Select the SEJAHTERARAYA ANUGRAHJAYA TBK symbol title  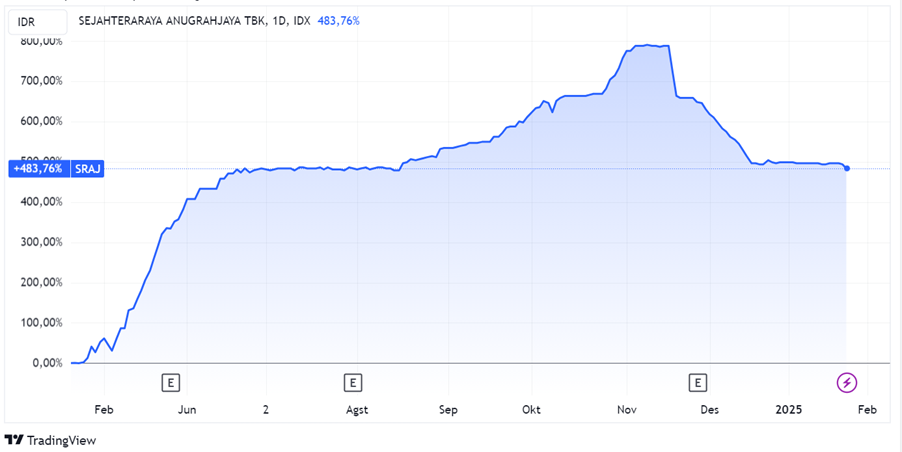point(171,21)
